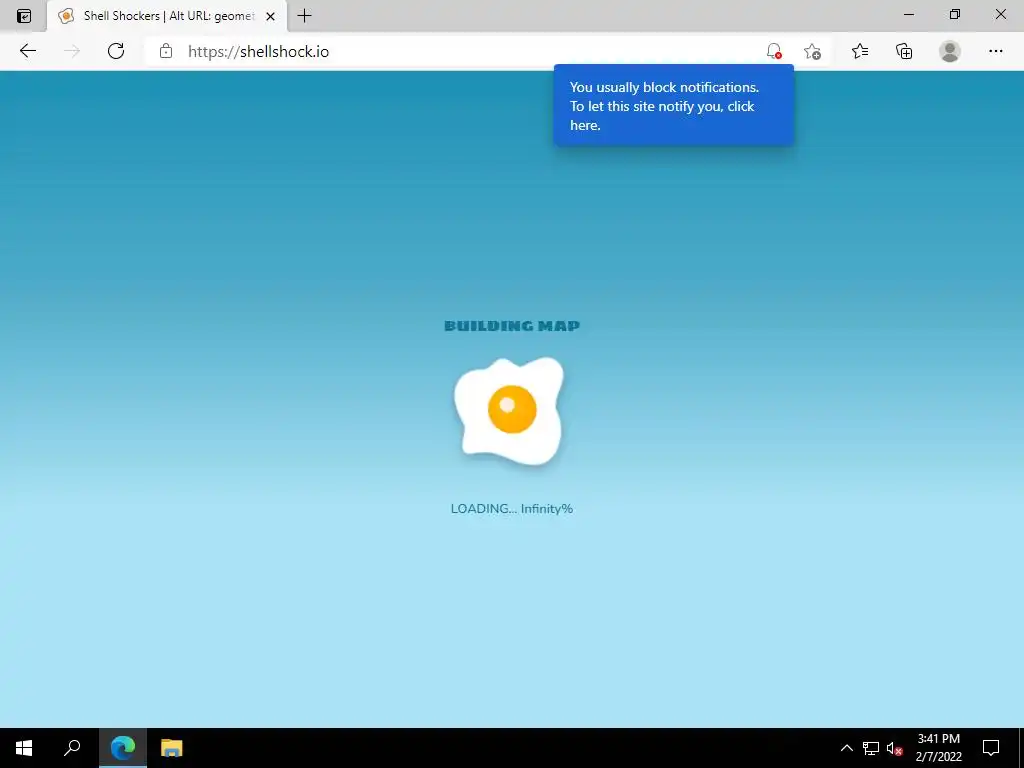
Task: Open Windows taskbar search
Action: point(72,748)
